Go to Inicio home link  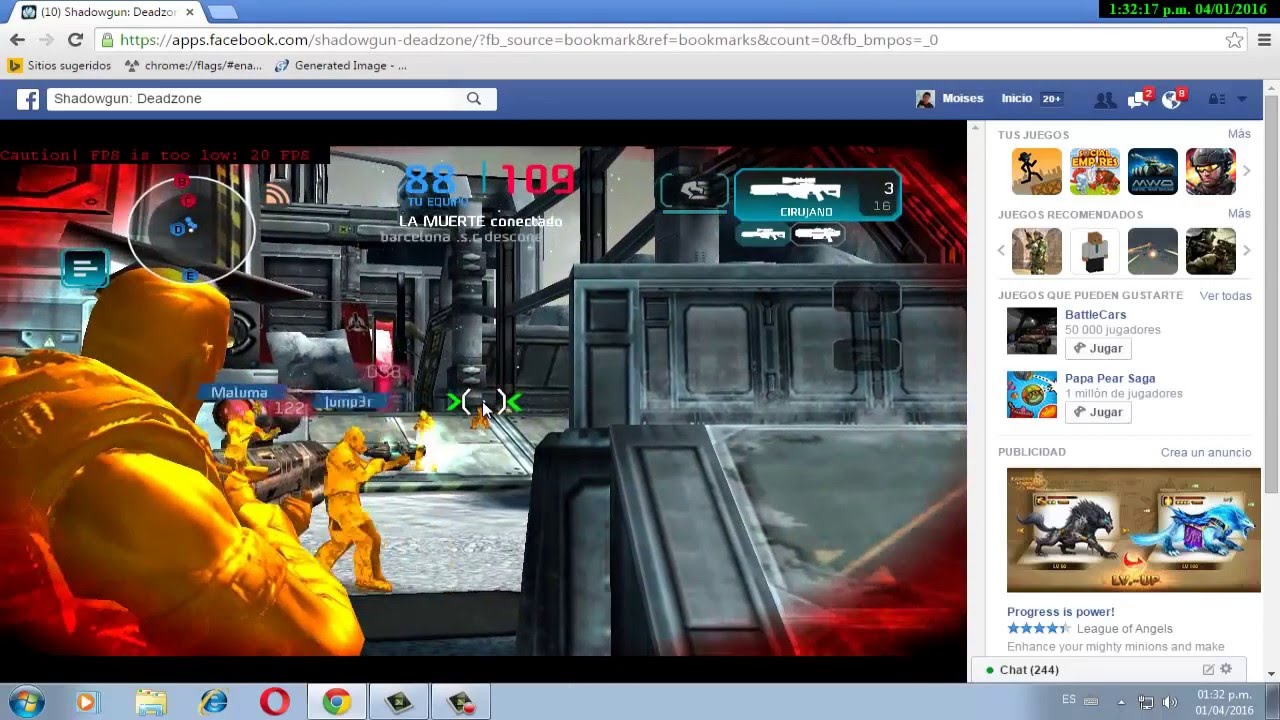pyautogui.click(x=1017, y=98)
